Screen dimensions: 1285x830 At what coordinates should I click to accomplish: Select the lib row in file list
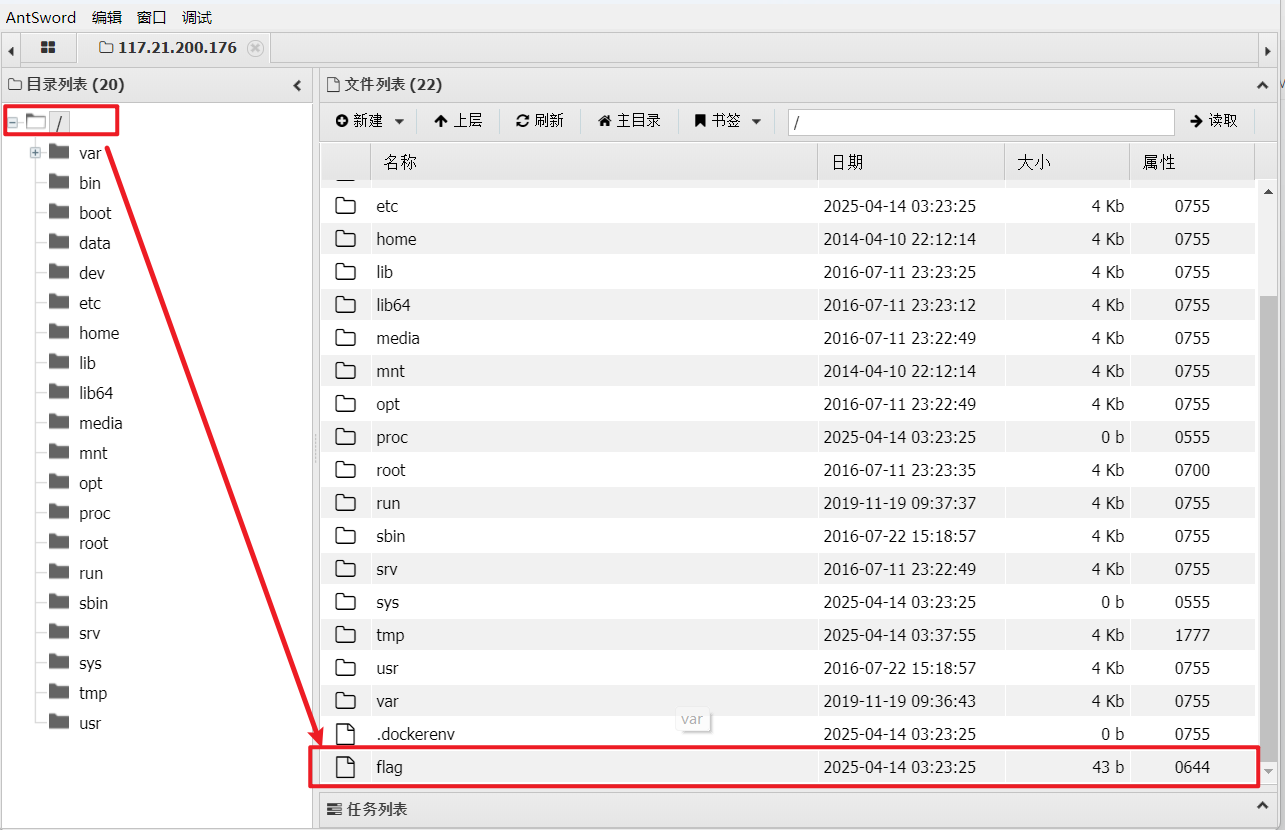(x=788, y=272)
